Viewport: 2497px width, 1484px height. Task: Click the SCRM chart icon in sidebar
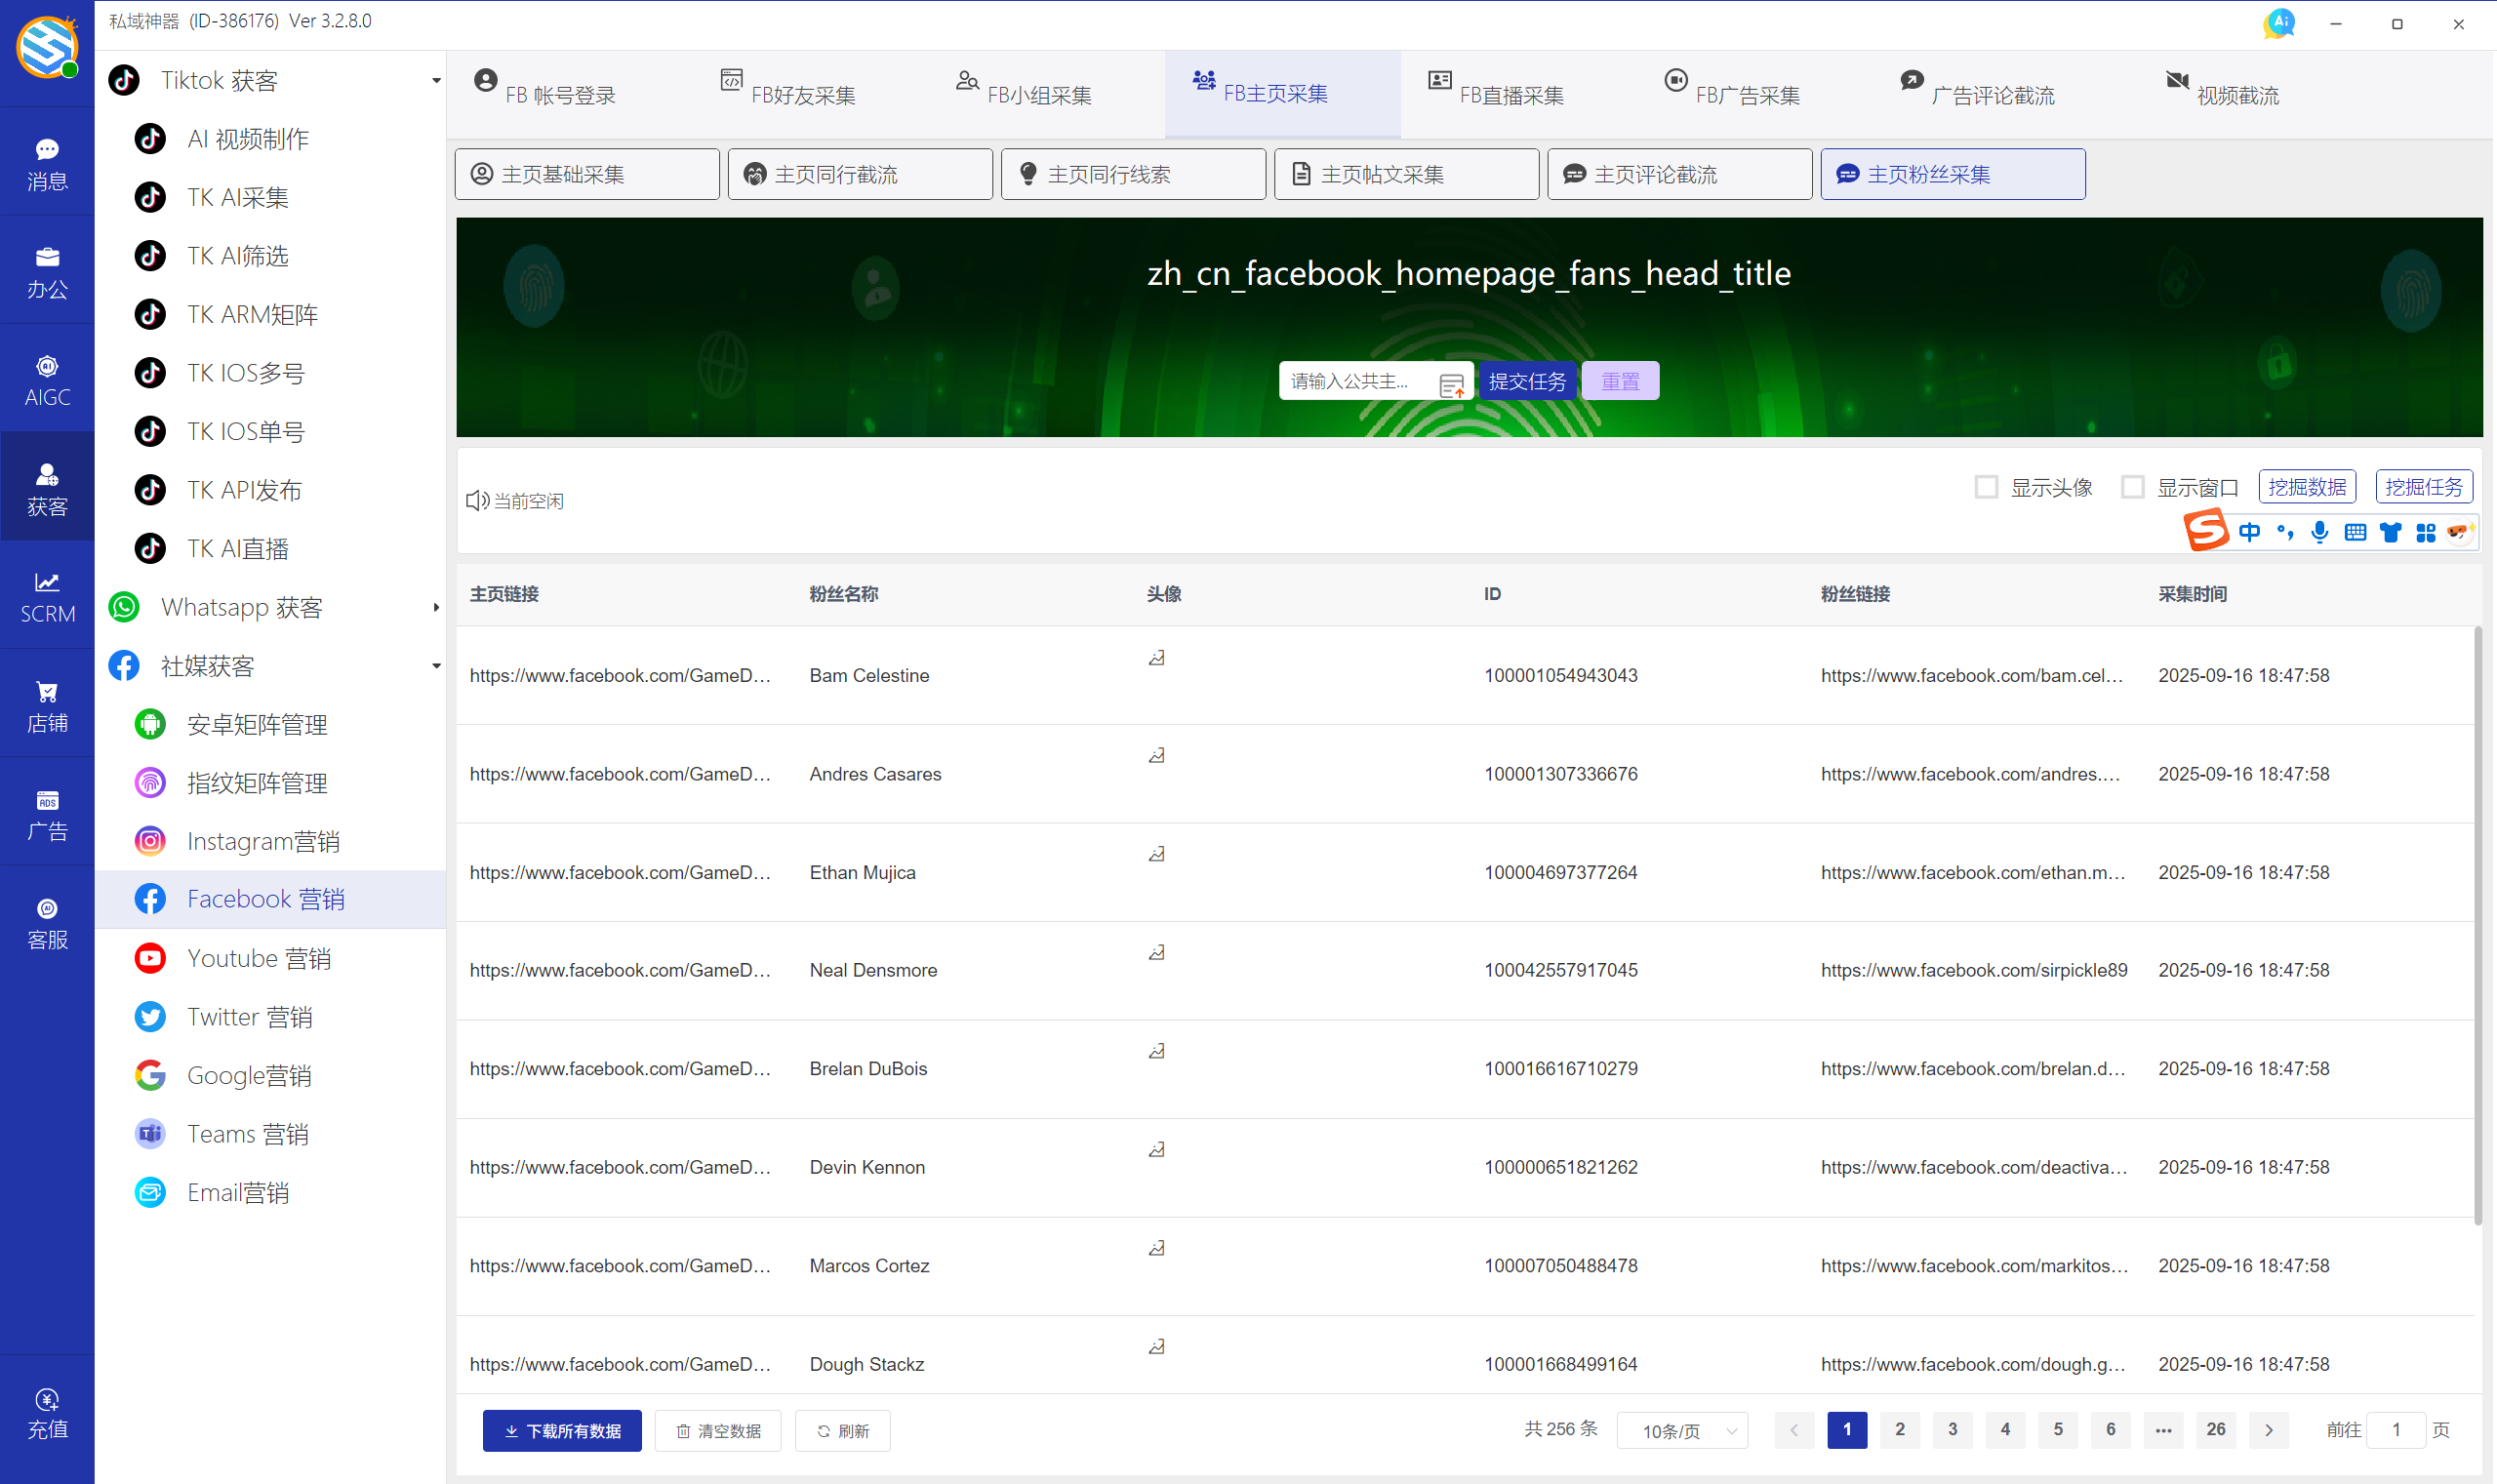point(47,596)
